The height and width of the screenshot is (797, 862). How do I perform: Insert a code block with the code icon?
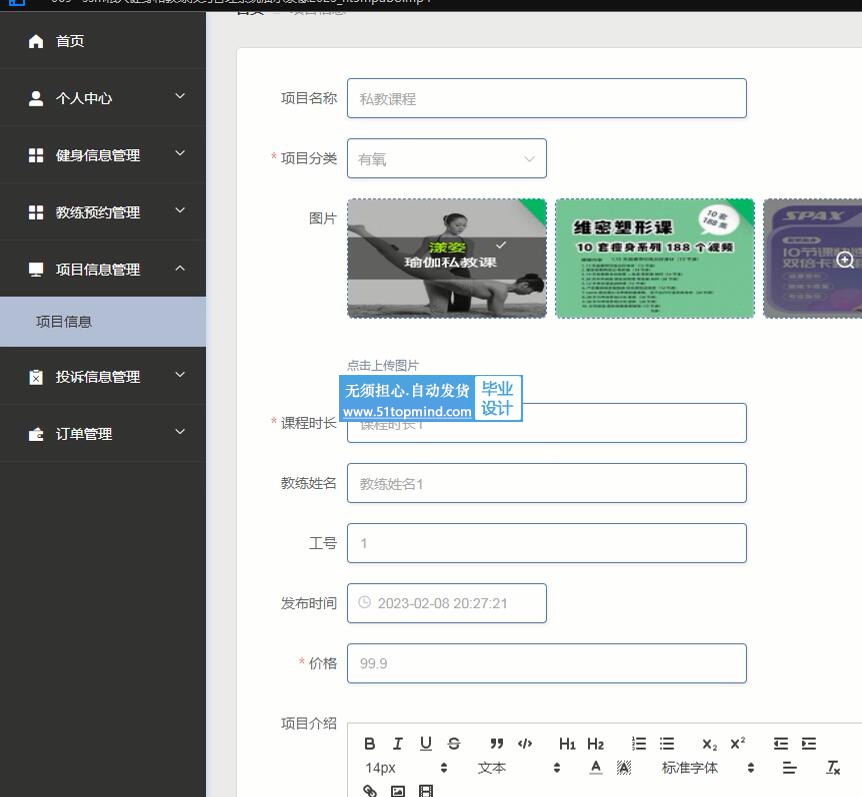coord(525,744)
